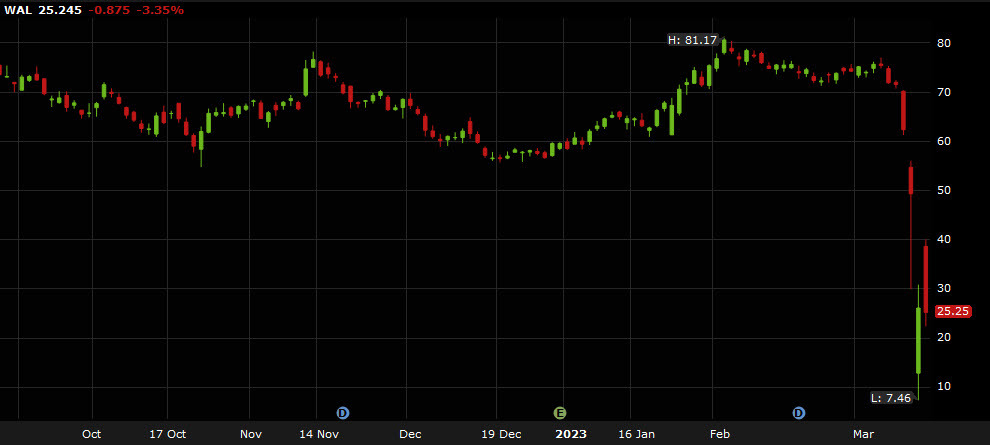The height and width of the screenshot is (445, 990).
Task: Click the 19 Dec date on time axis
Action: coord(501,434)
